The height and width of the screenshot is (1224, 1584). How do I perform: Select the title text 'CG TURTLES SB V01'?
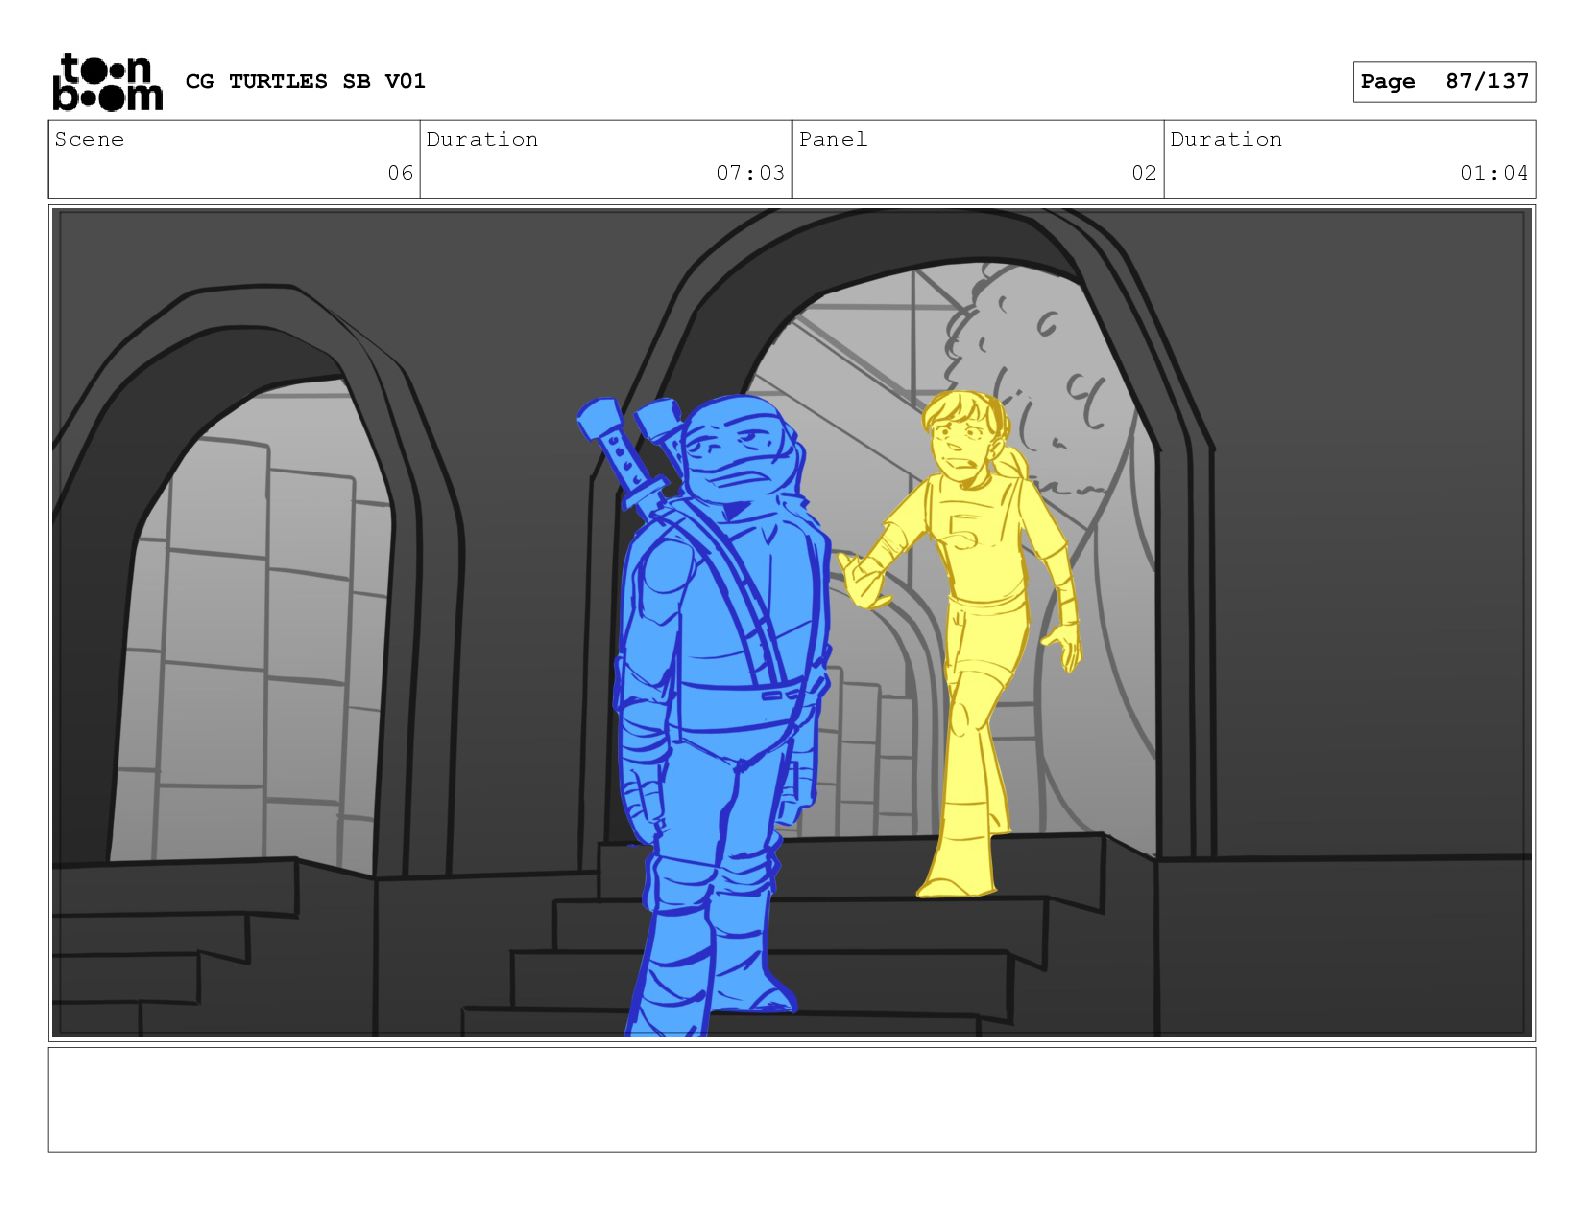point(306,81)
